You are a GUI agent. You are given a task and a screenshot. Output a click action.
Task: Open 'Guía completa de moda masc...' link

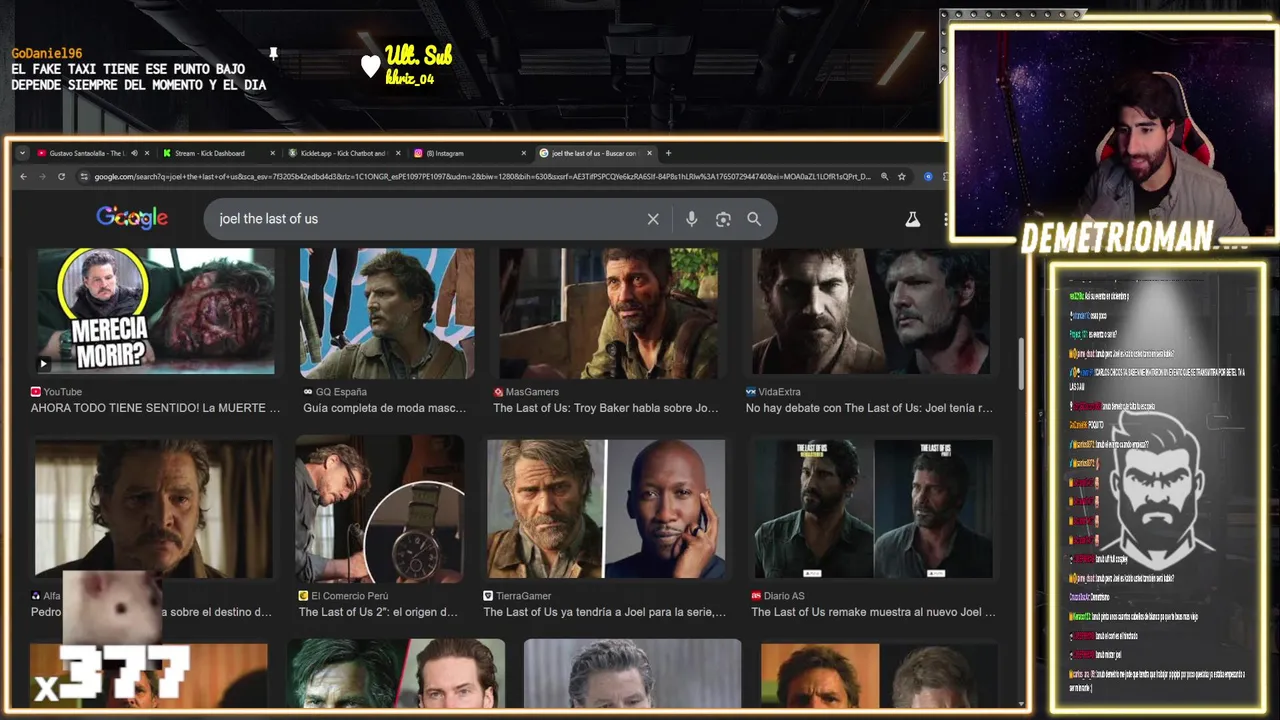coord(384,408)
